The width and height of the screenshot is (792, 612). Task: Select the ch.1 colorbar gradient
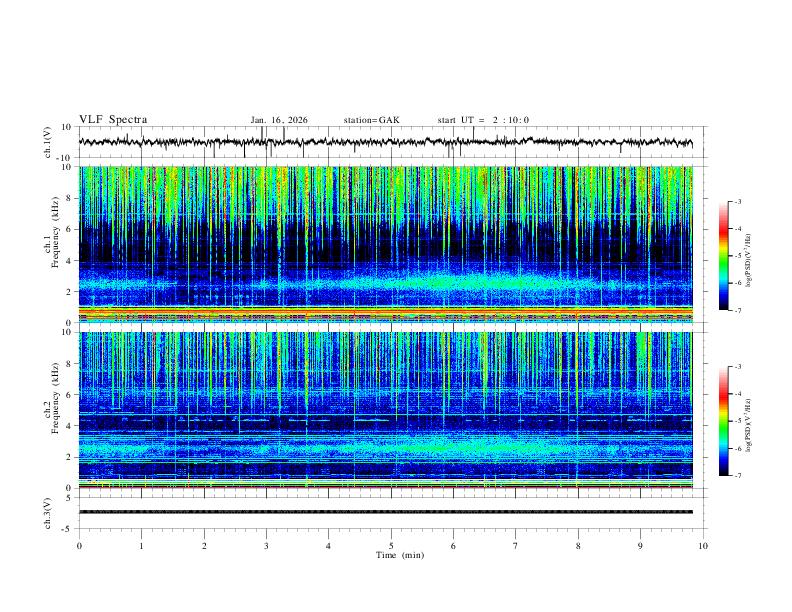[724, 256]
